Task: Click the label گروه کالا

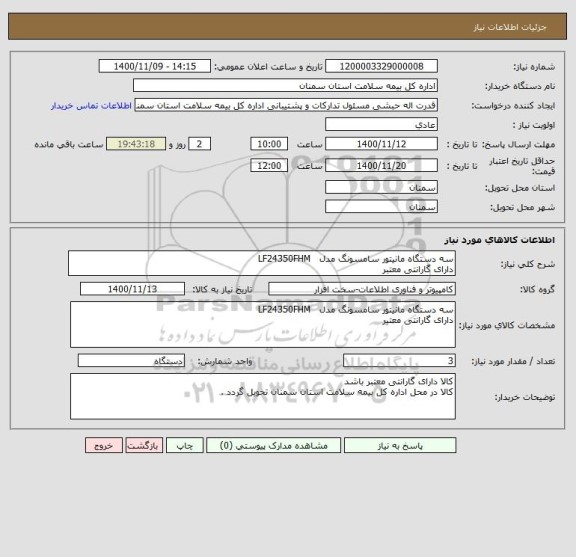Action: click(537, 290)
